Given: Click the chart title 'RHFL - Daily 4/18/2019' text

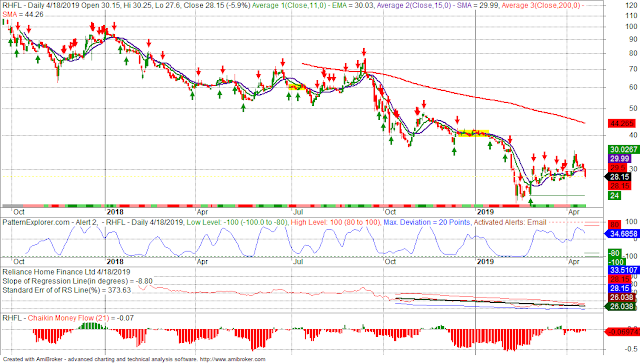Looking at the screenshot, I should click(x=41, y=6).
